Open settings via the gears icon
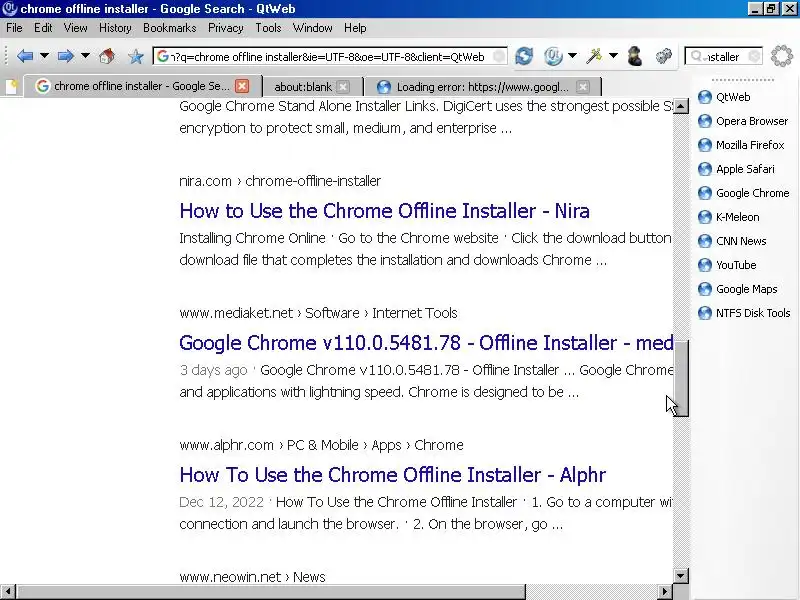800x600 pixels. 663,56
